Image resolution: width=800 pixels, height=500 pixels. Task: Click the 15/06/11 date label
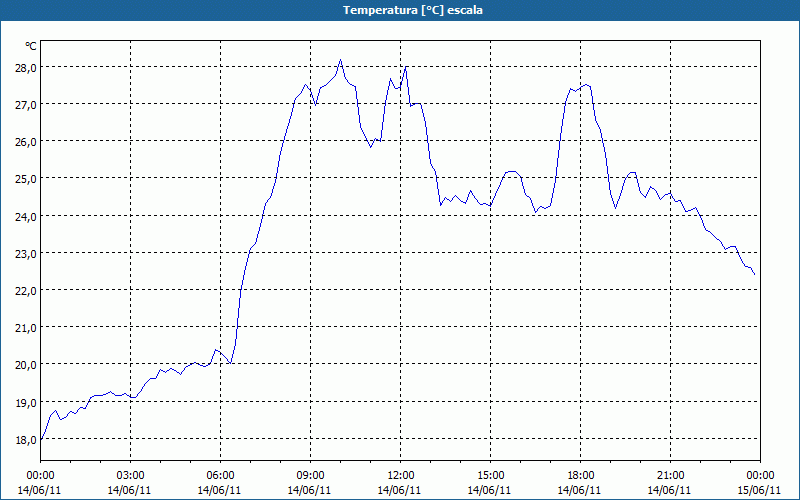759,490
